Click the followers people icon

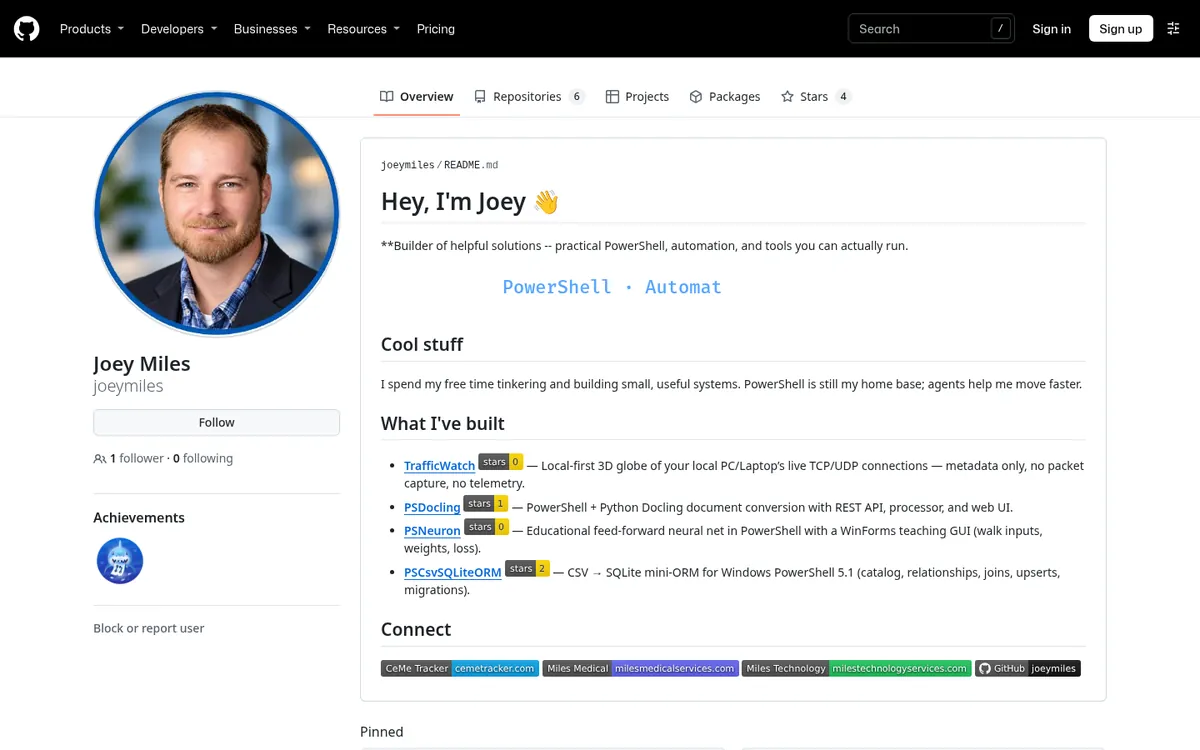click(x=100, y=459)
